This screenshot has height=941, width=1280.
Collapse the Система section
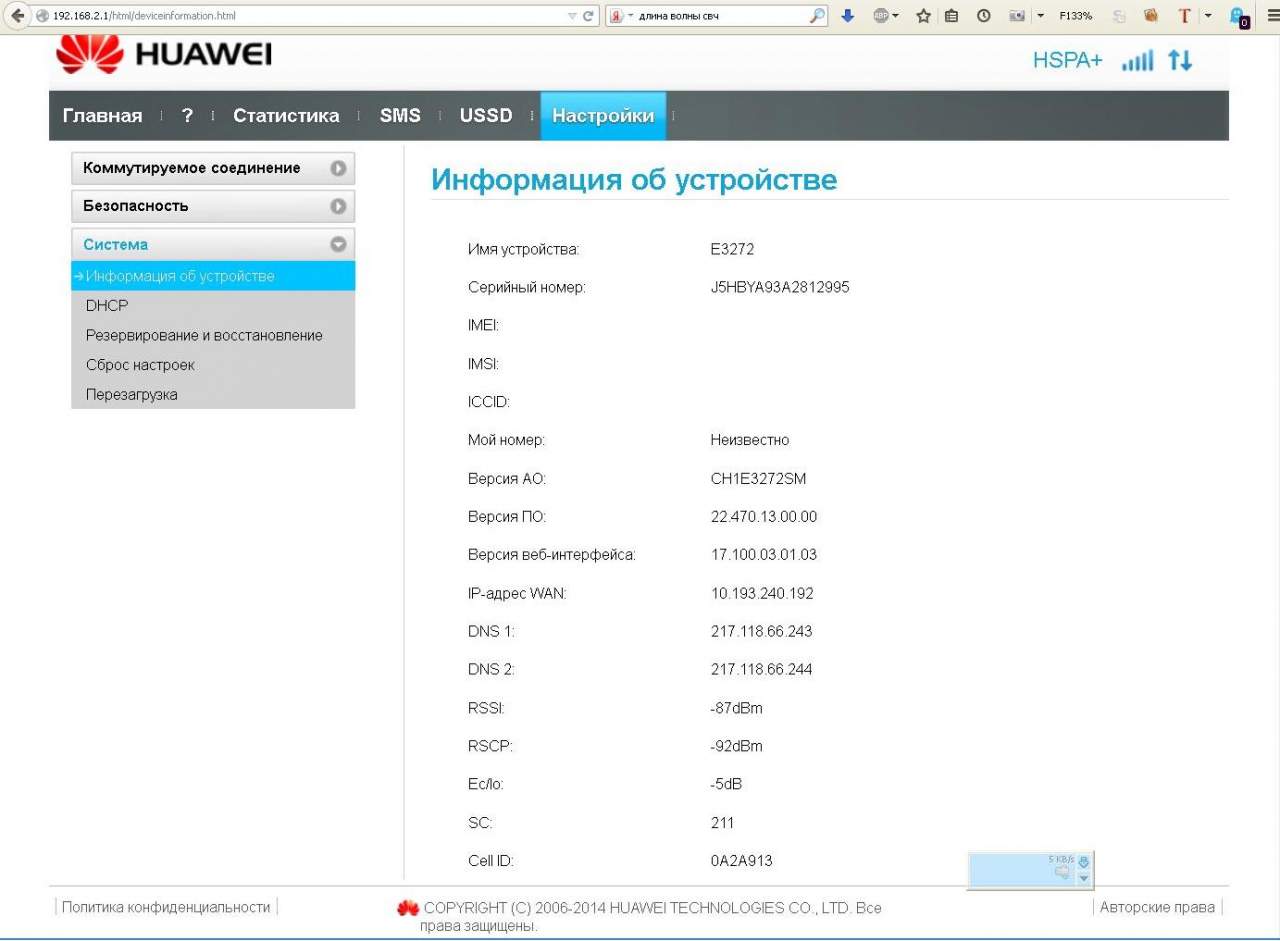pos(213,244)
